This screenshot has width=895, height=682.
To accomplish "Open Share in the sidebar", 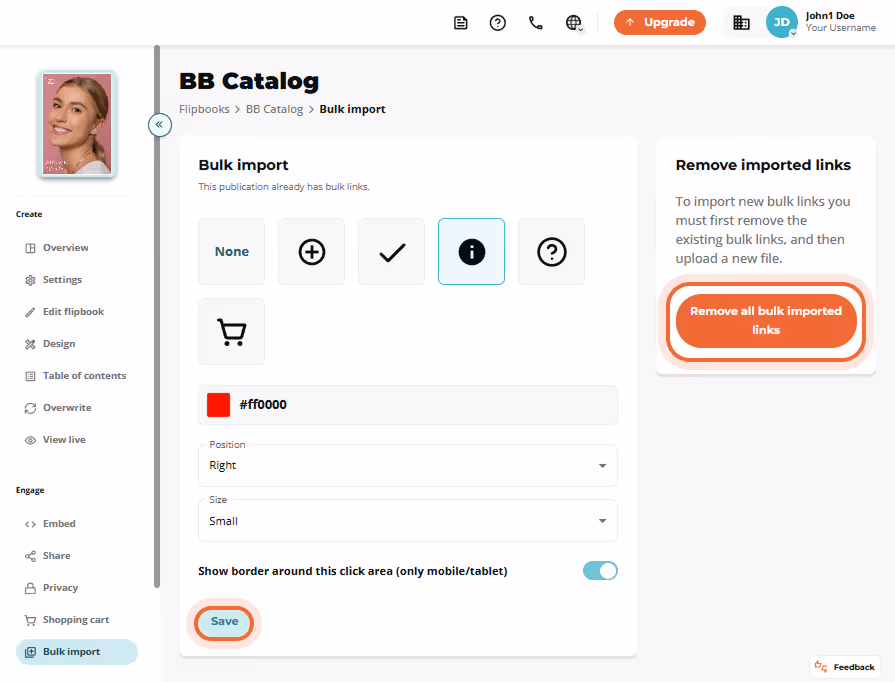I will [57, 556].
